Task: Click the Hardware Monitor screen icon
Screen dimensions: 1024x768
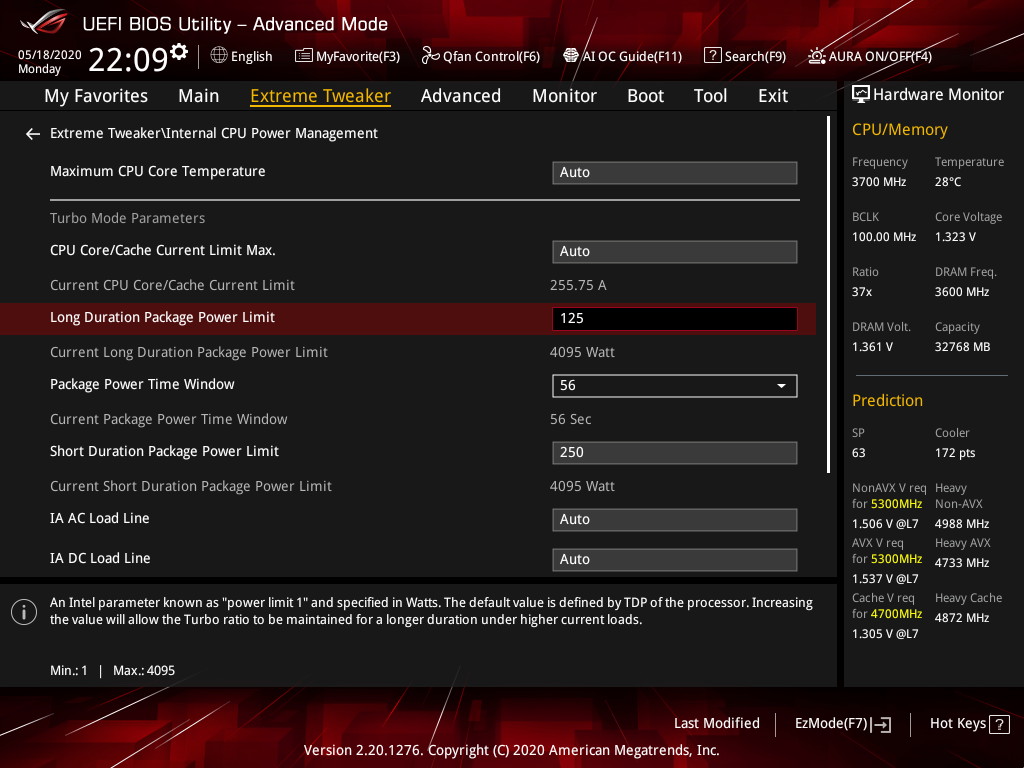Action: 861,94
